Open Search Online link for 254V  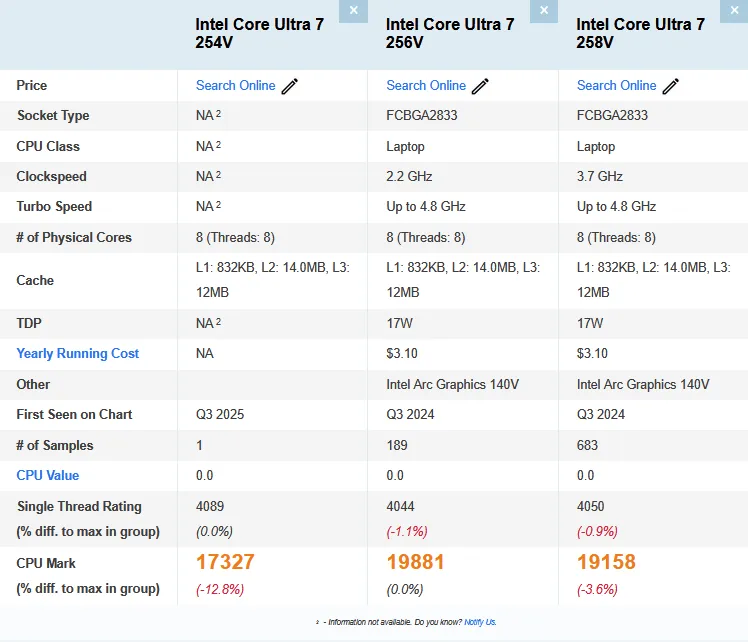click(x=235, y=86)
